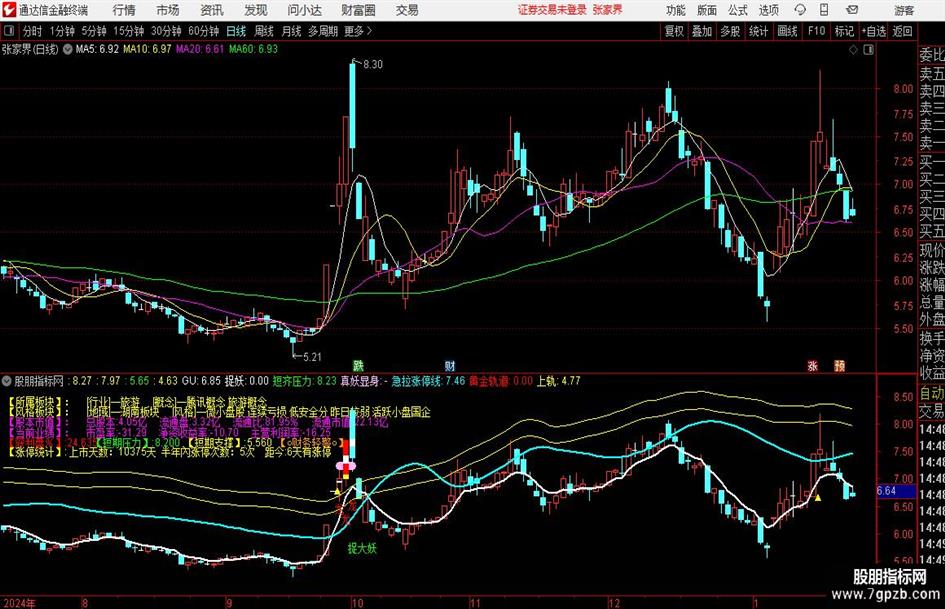
Task: Switch to 60分钟 period
Action: [204, 31]
